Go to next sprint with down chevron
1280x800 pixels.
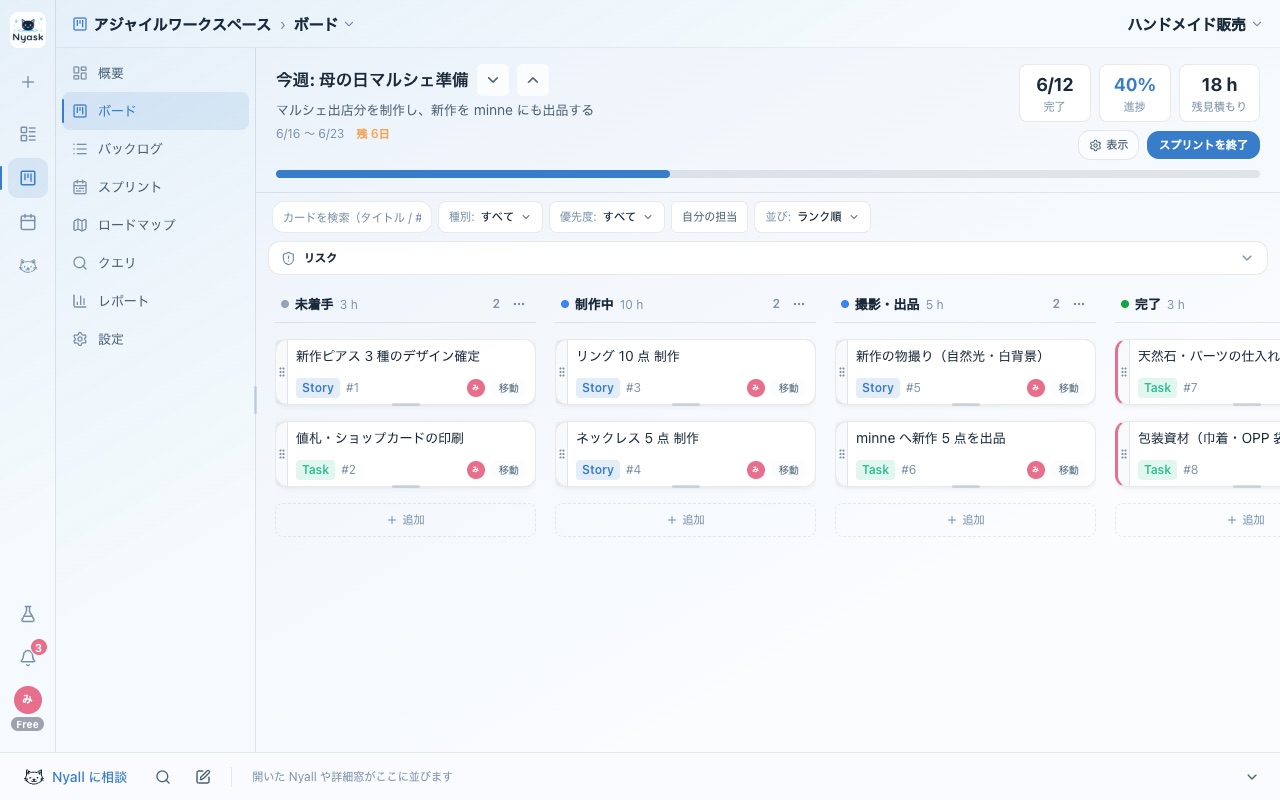[493, 80]
